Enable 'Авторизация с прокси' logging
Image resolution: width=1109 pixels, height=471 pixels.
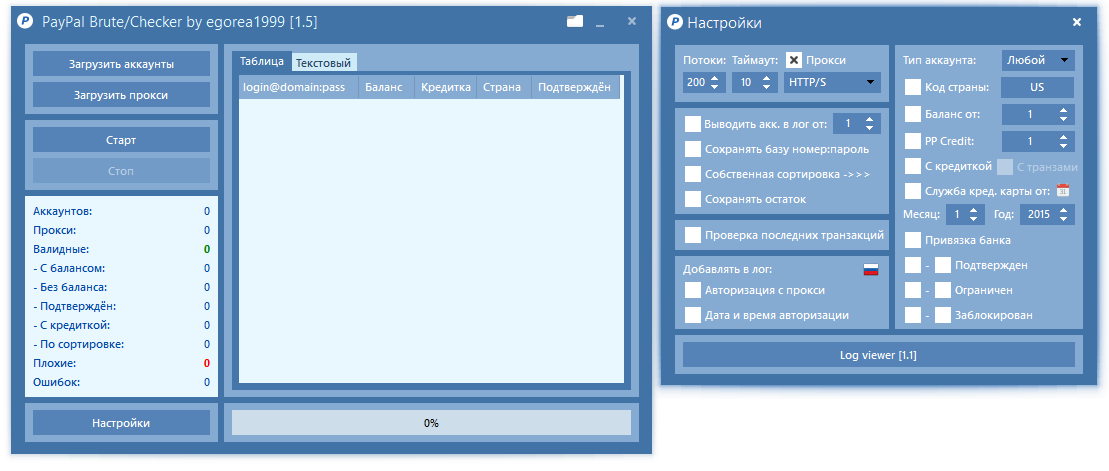coord(693,290)
